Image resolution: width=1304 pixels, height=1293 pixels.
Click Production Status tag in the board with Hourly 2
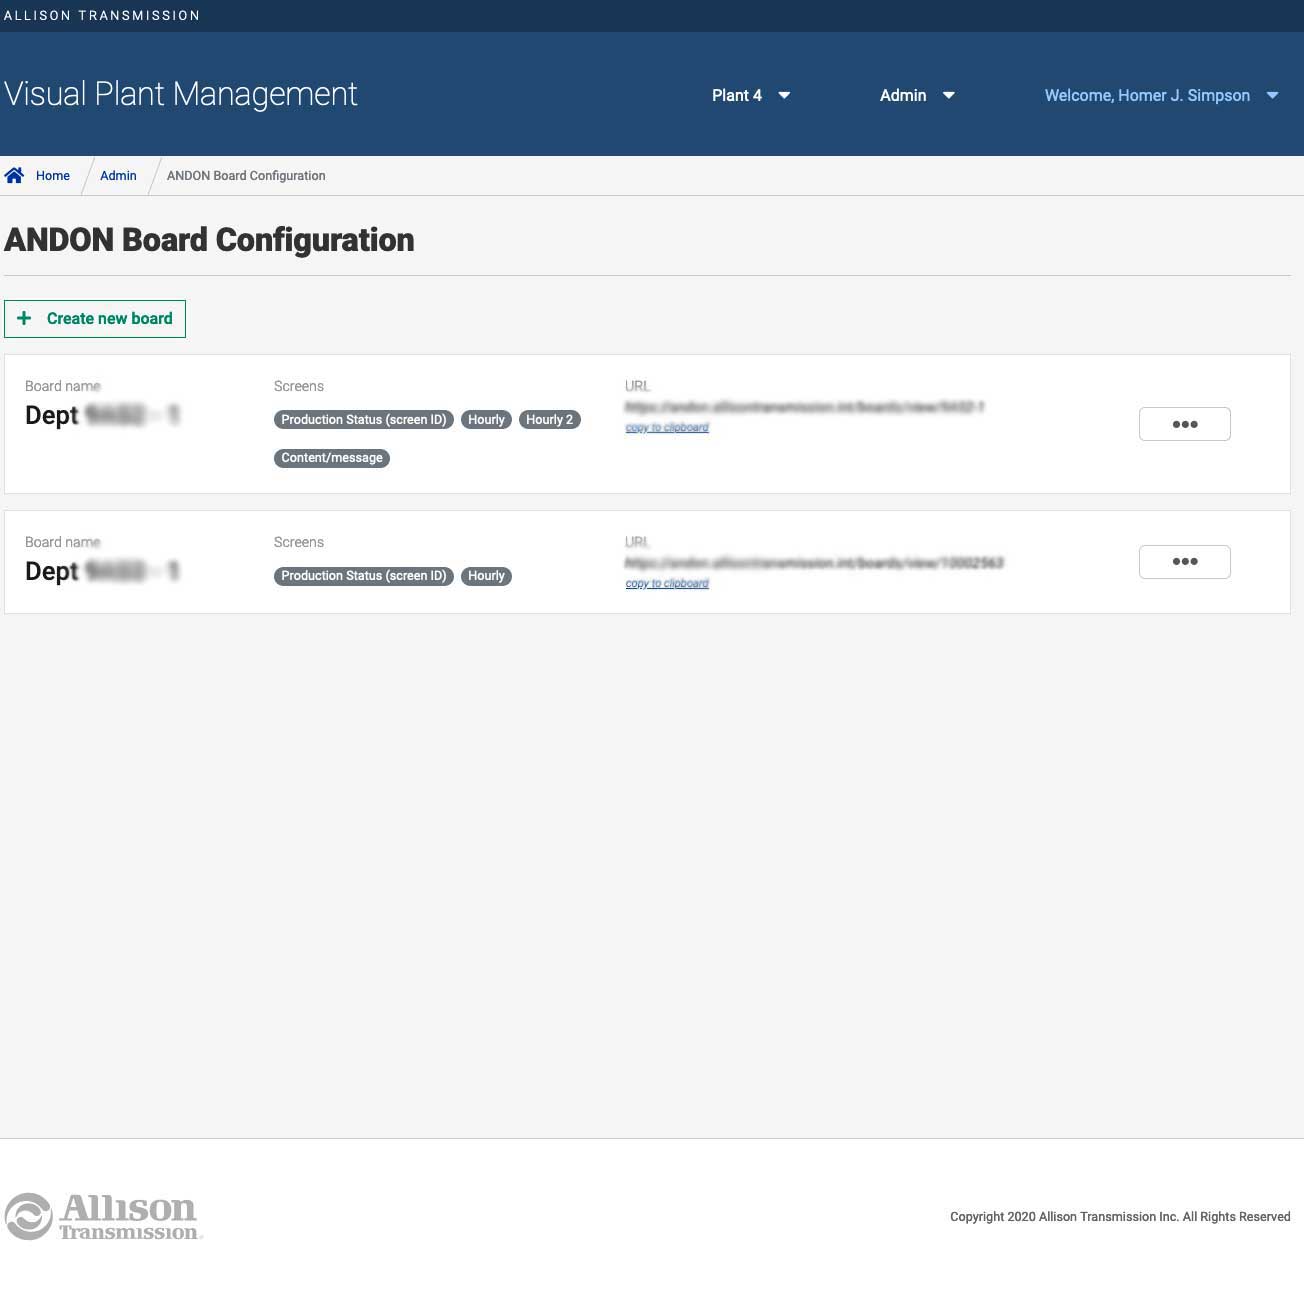pyautogui.click(x=364, y=420)
